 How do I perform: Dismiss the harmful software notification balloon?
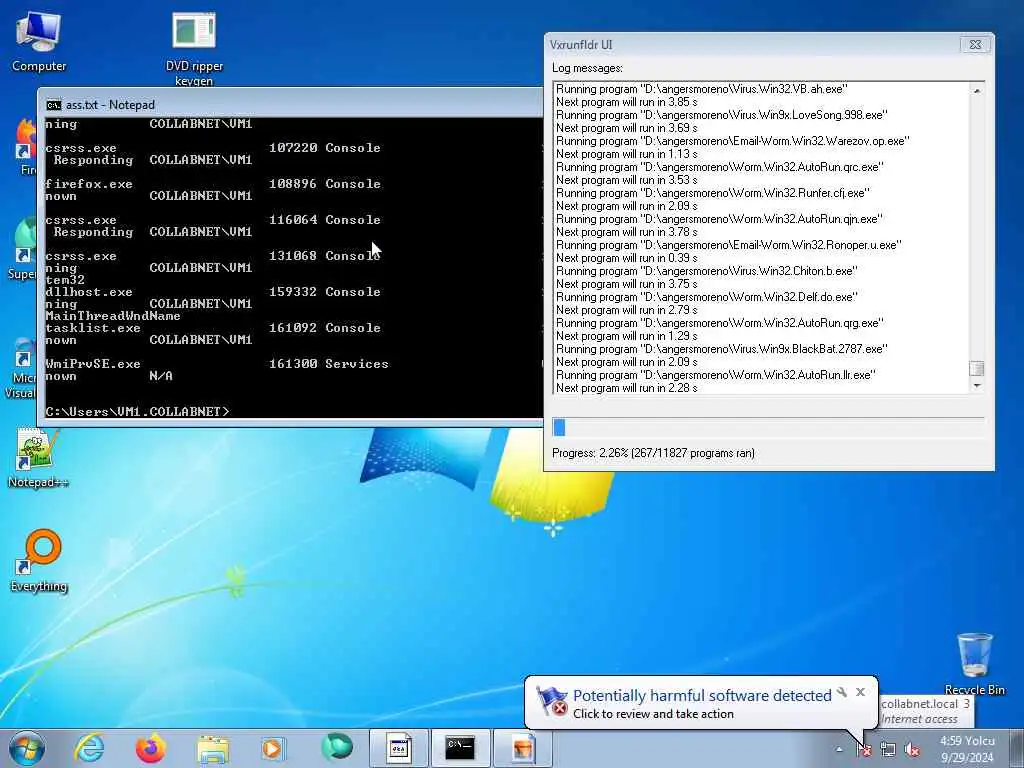[x=861, y=692]
